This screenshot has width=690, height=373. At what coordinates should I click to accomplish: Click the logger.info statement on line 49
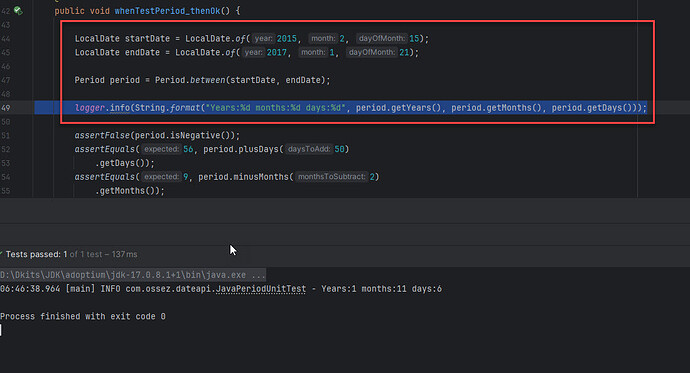[x=360, y=108]
